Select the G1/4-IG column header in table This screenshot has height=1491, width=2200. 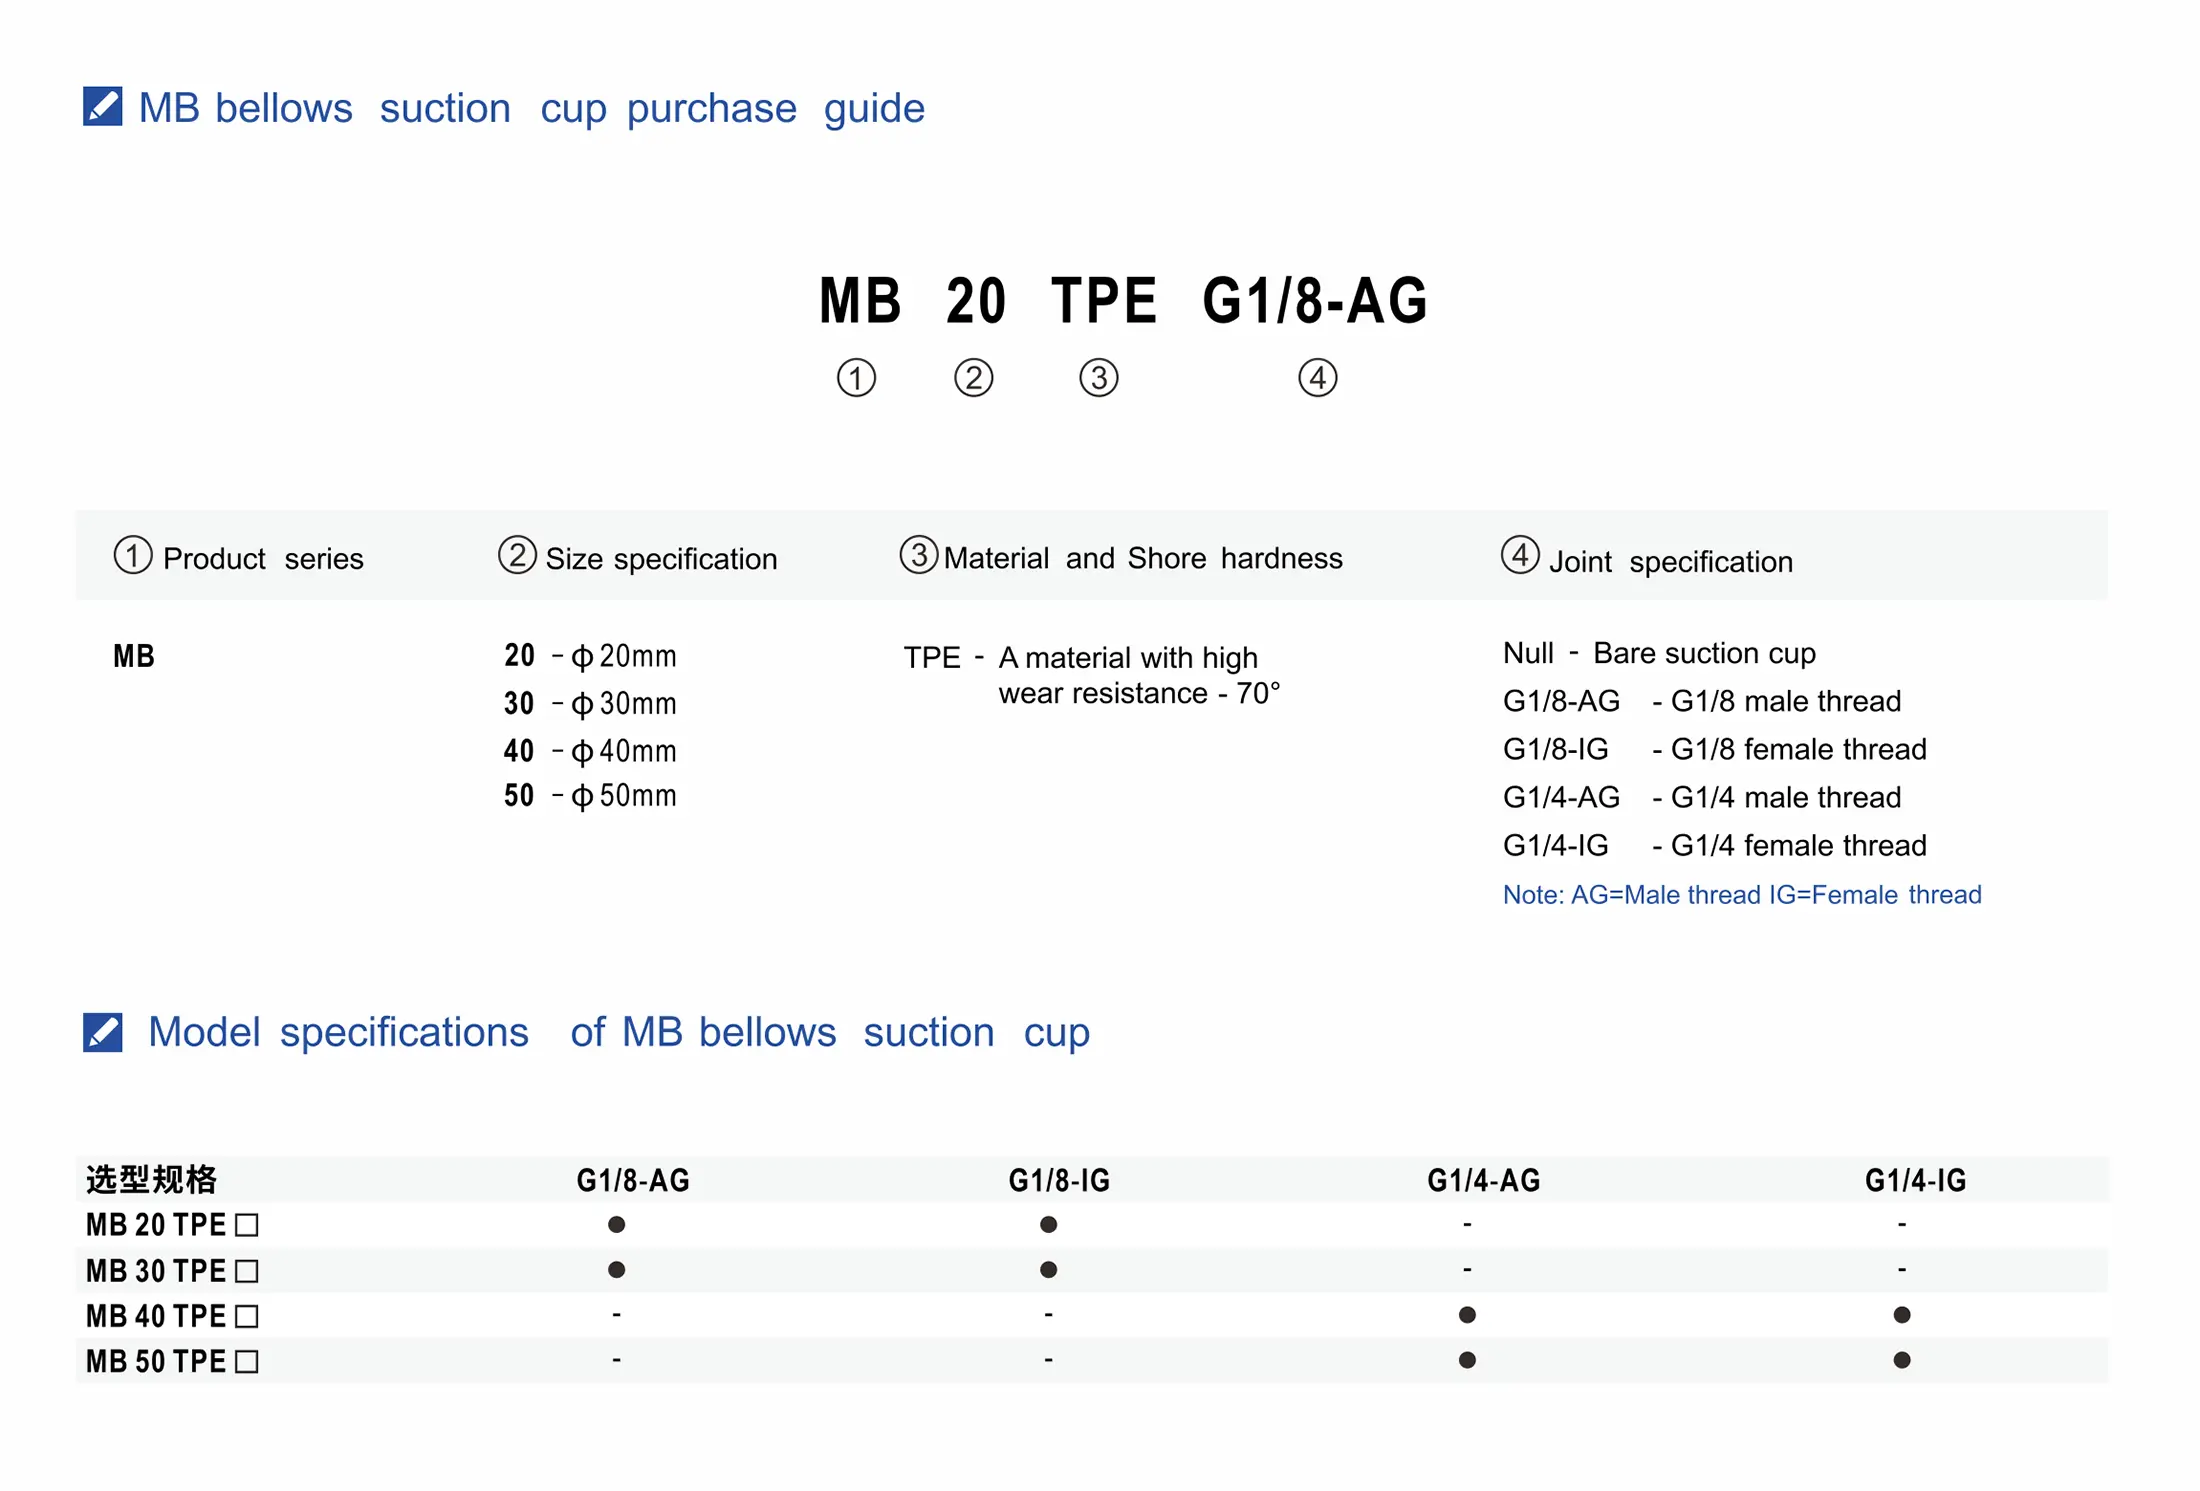(1915, 1181)
